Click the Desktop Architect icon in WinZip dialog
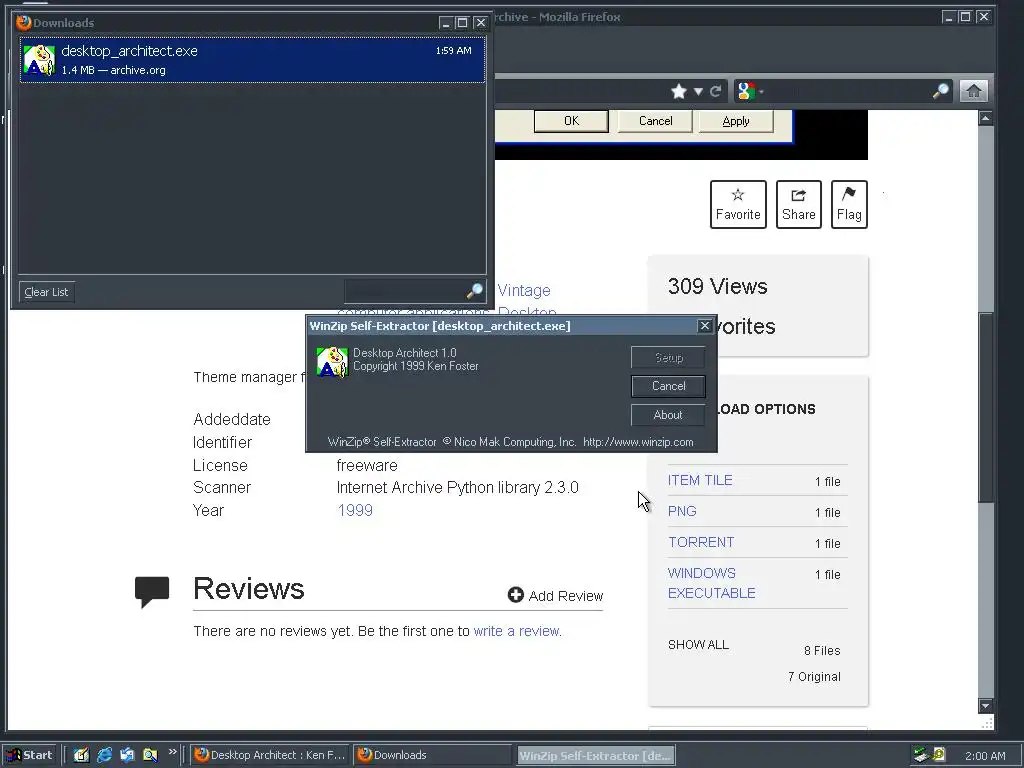 [332, 362]
